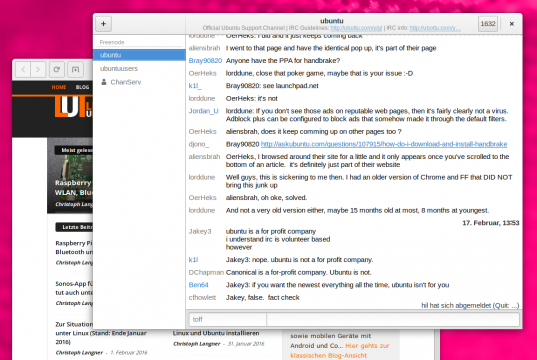Click the Freenode network label
537x360 pixels.
point(112,42)
